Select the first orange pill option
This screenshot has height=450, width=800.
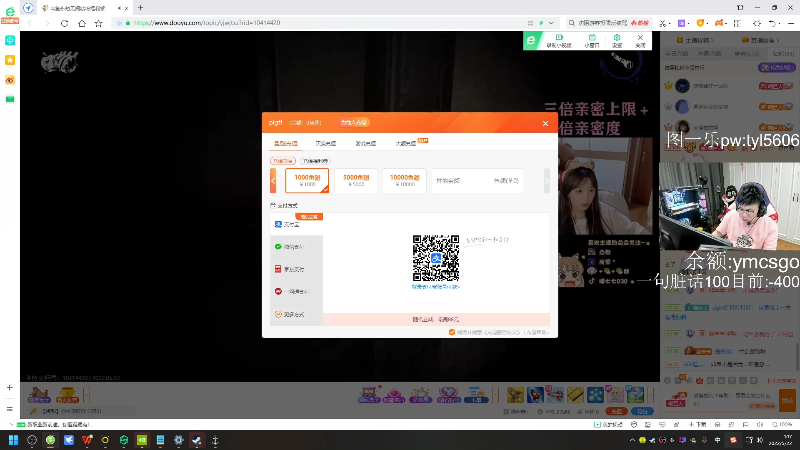[x=283, y=161]
